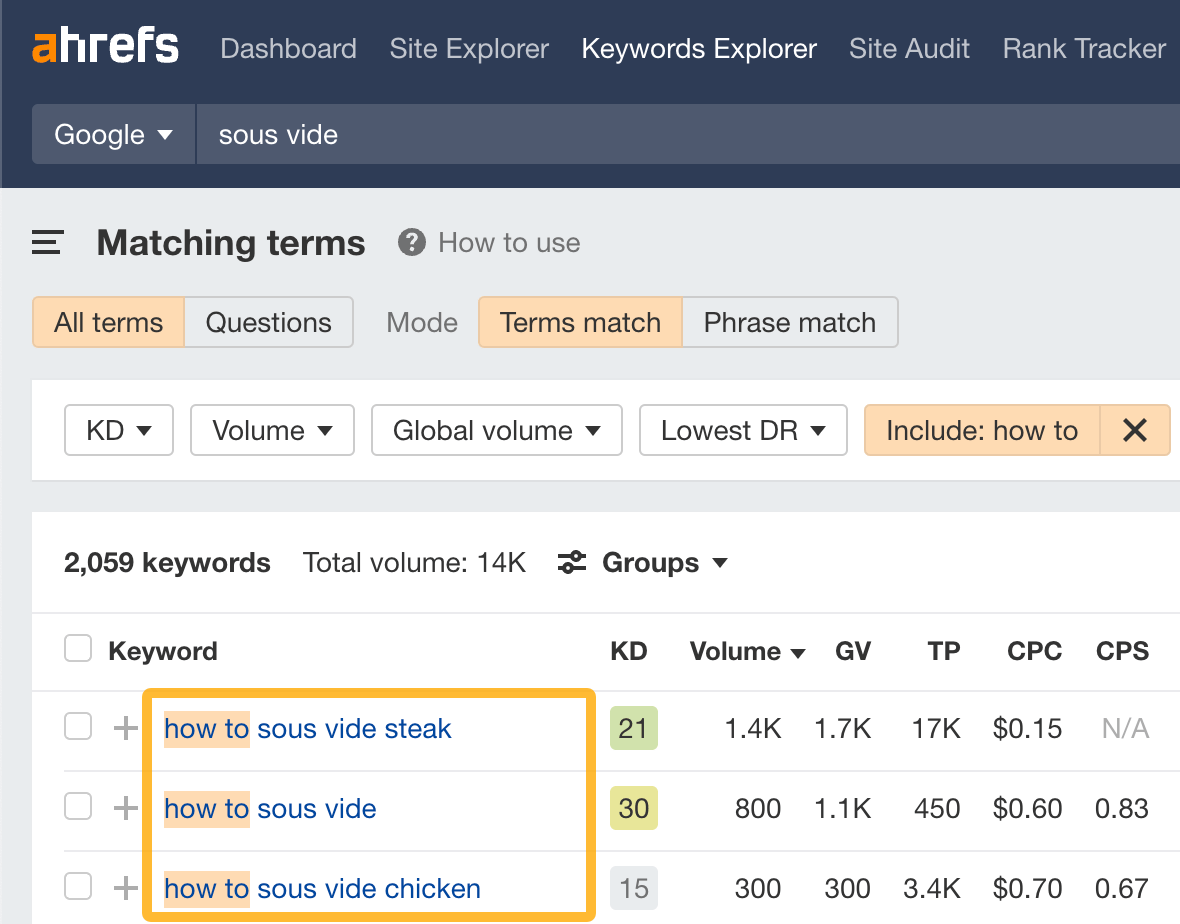Click the How to use help icon

pos(411,242)
